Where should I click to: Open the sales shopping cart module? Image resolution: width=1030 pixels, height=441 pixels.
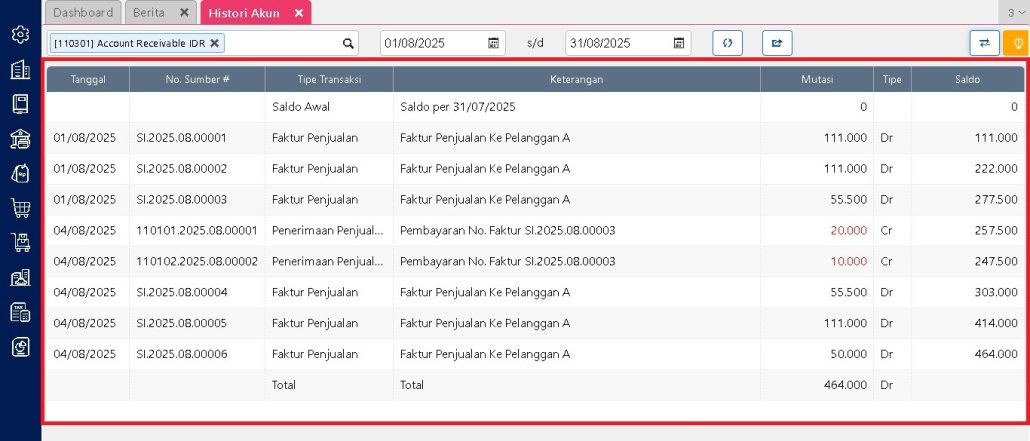pos(20,208)
